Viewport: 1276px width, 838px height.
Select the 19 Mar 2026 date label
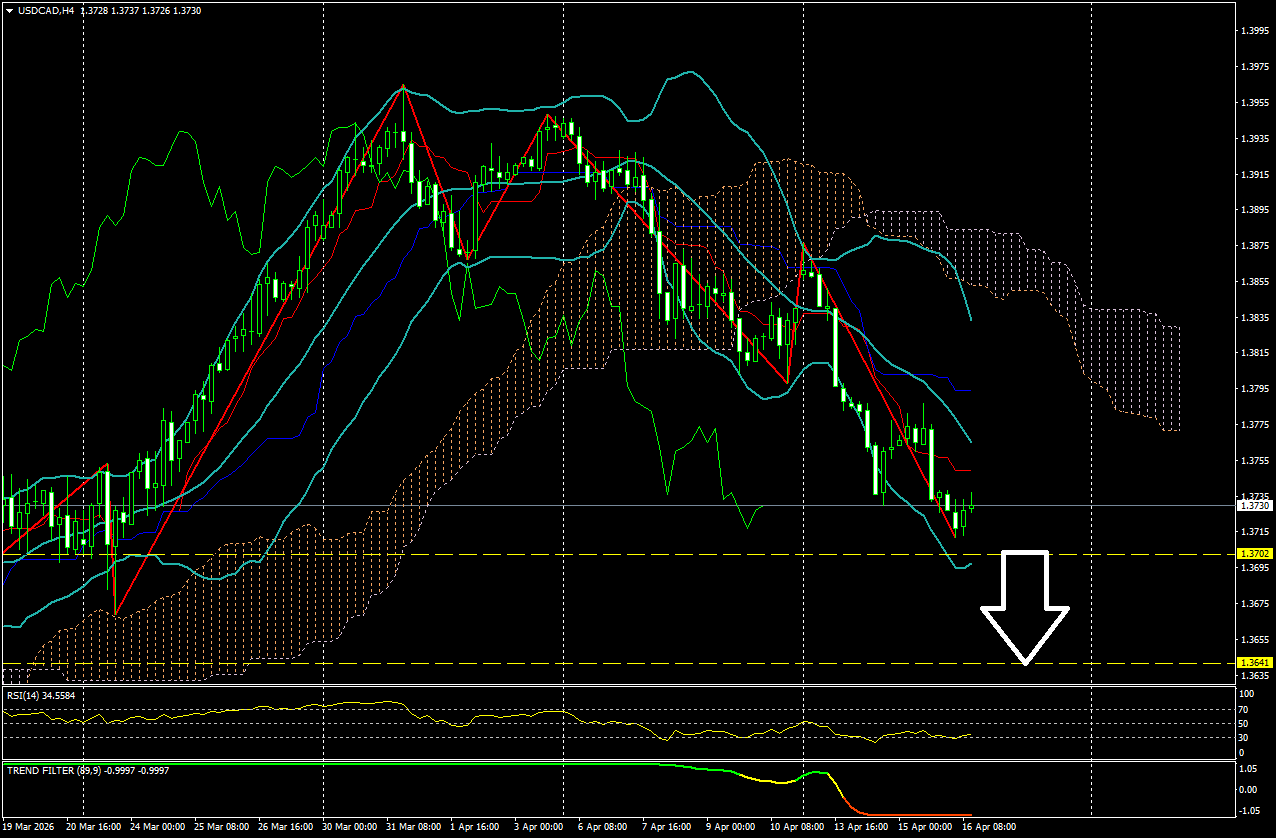coord(30,828)
